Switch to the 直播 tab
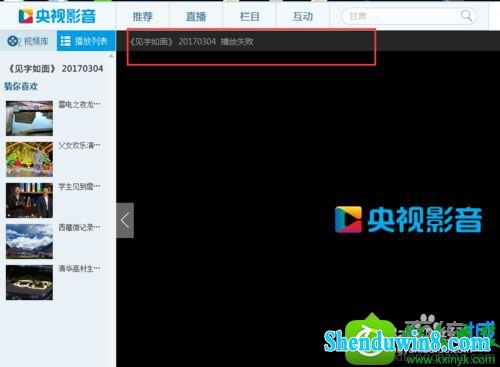 (196, 16)
